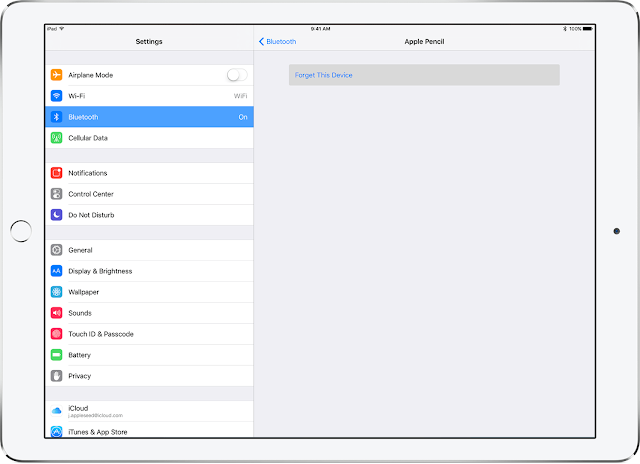
Task: Tap the Control Center gray icon
Action: (56, 194)
